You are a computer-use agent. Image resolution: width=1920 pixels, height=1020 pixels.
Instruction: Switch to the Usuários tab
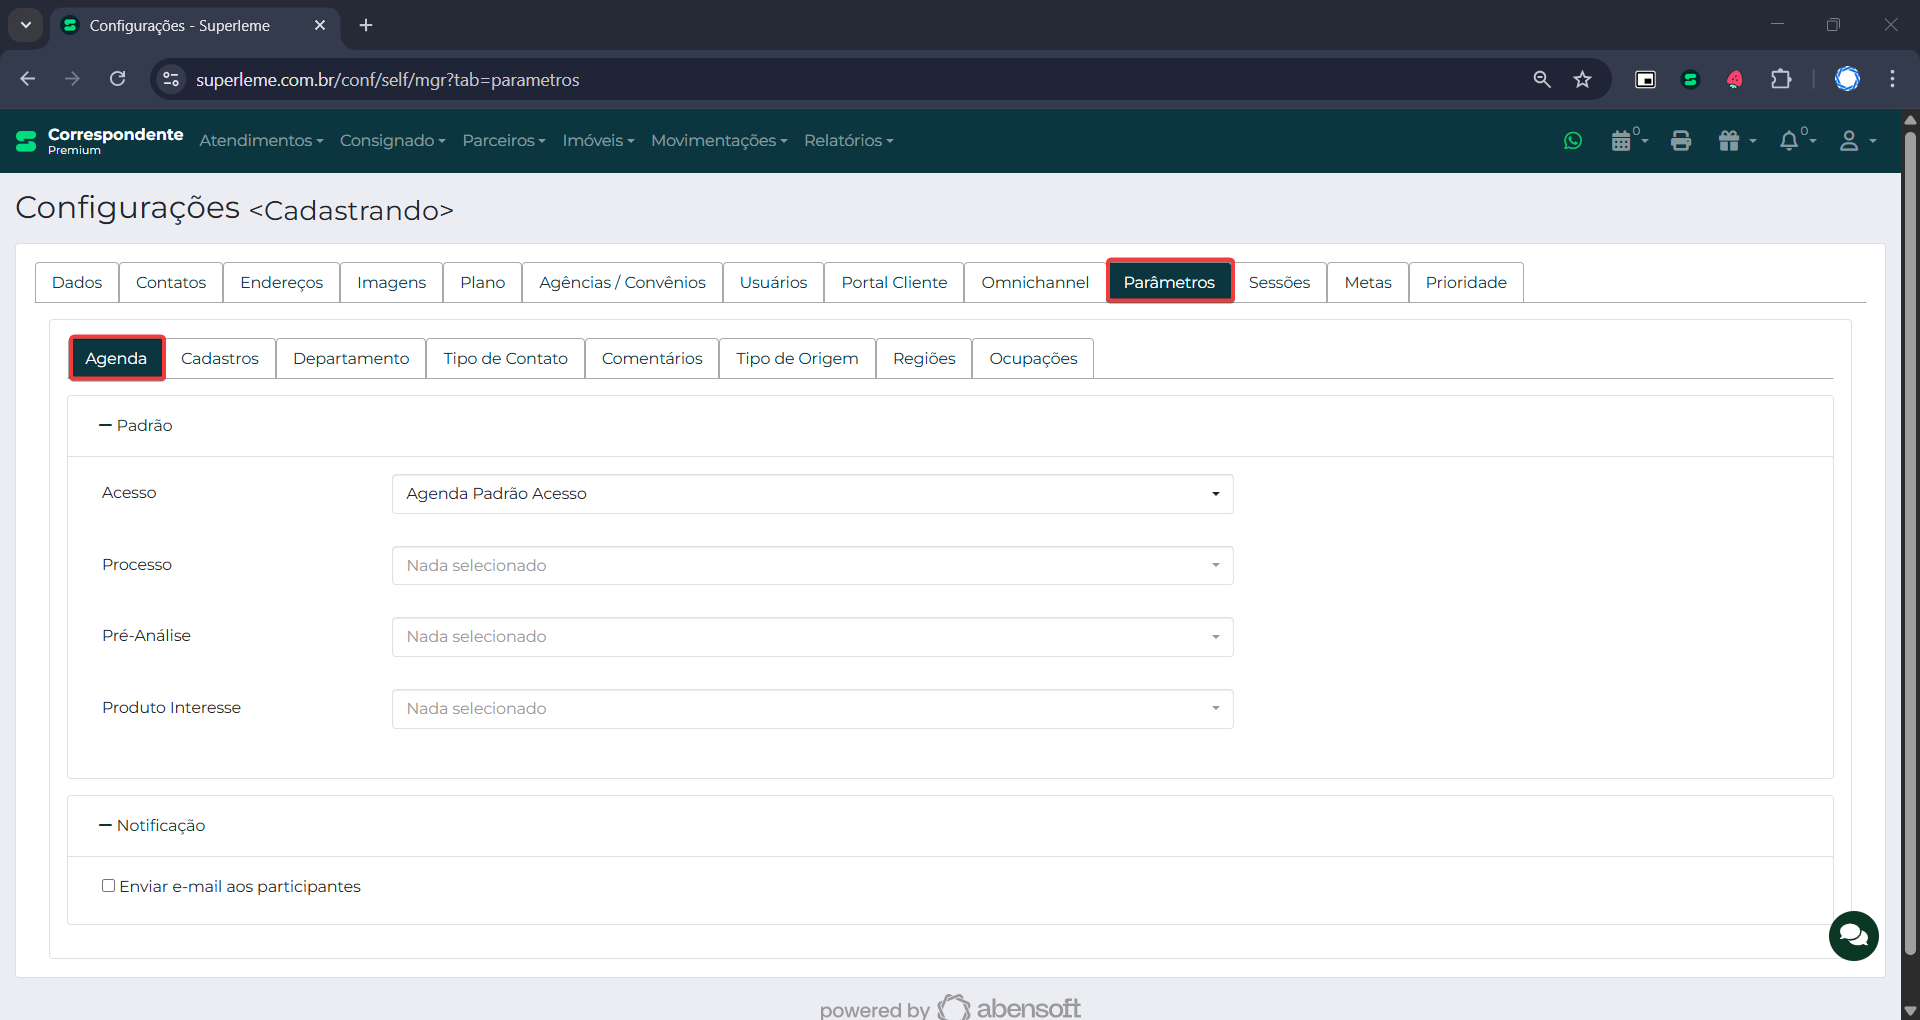[x=773, y=283]
